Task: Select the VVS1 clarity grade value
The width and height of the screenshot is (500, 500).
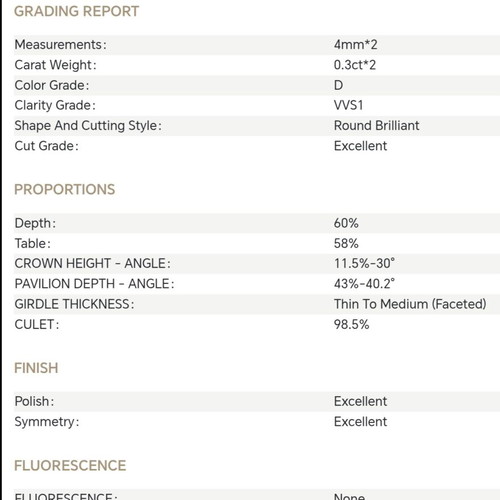Action: 348,105
